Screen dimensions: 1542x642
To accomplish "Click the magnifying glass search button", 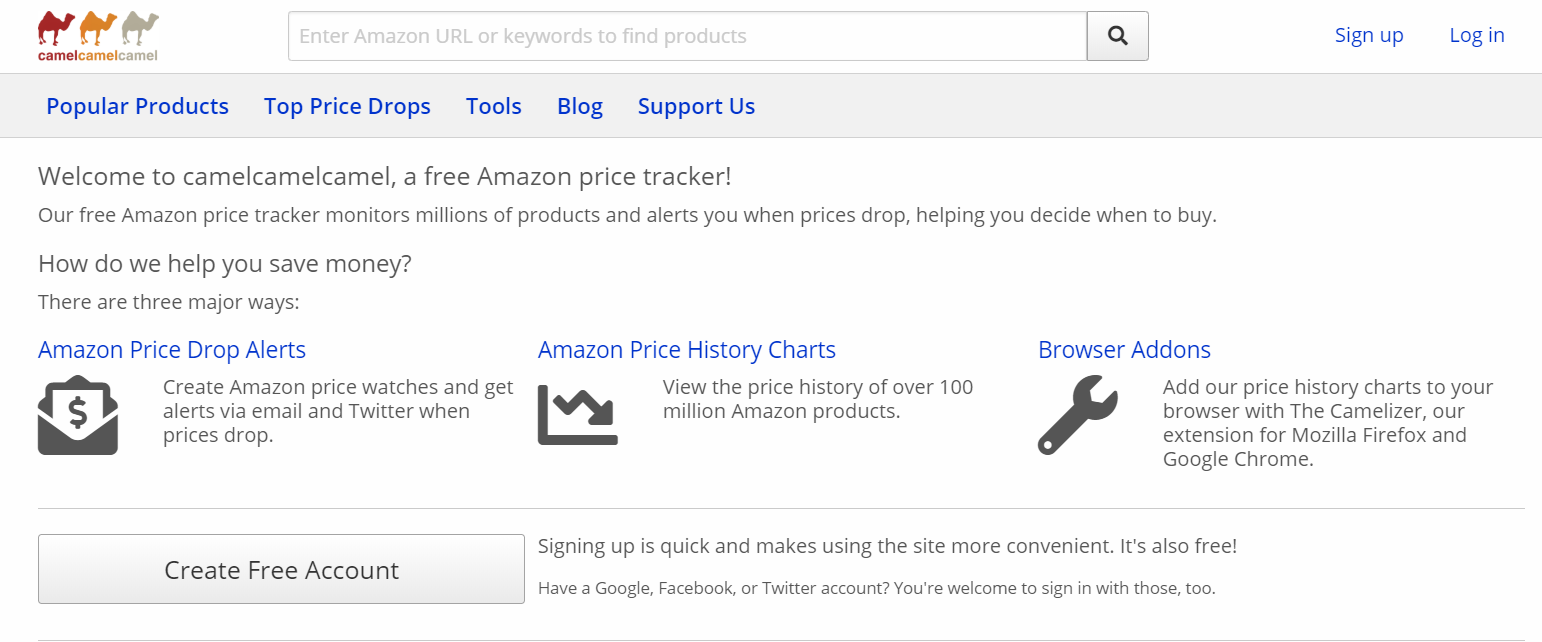I will click(x=1117, y=36).
